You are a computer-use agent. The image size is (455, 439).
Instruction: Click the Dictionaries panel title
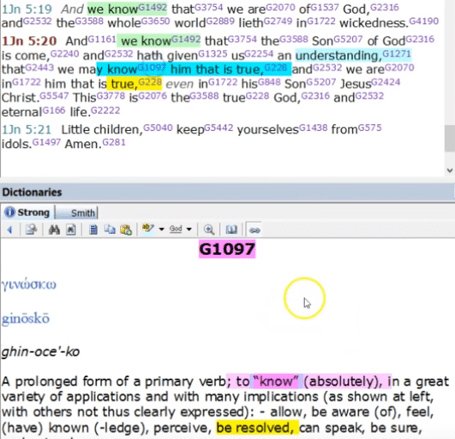click(32, 192)
